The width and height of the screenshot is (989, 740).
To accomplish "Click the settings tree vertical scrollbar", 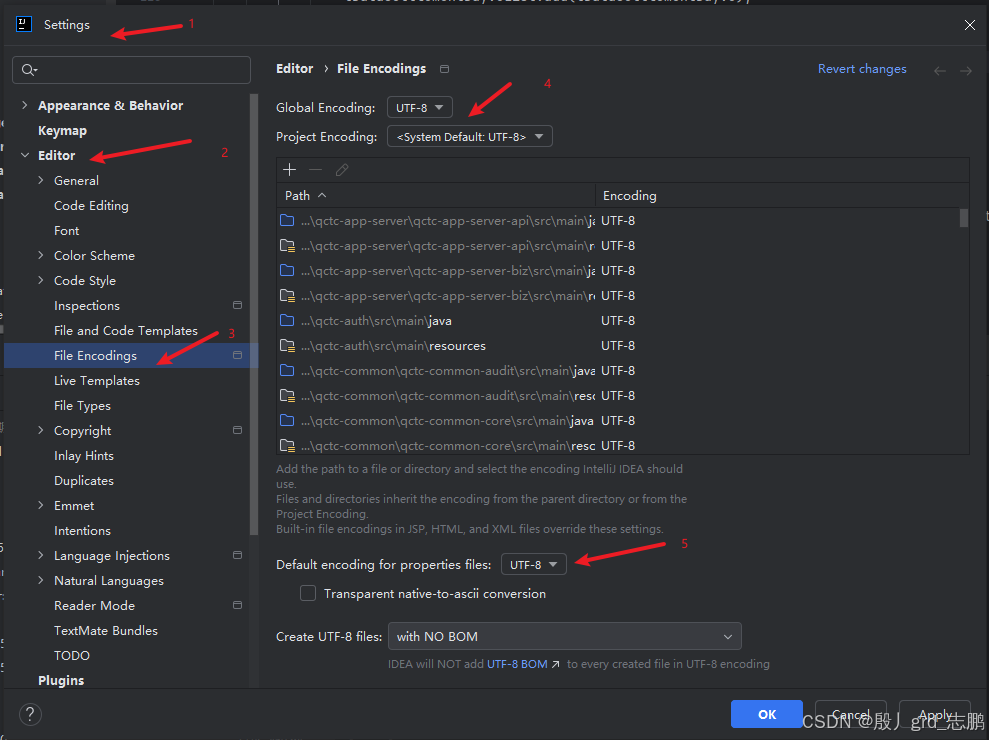I will (254, 314).
